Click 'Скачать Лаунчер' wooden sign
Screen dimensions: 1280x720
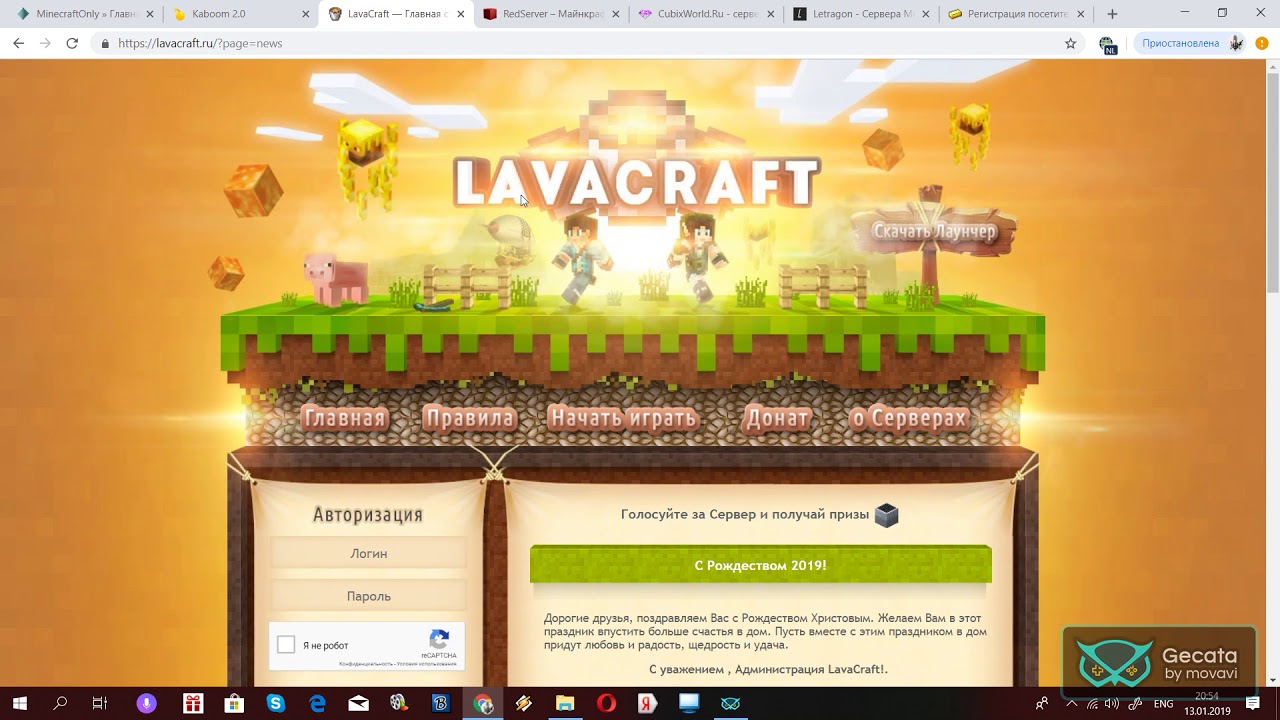tap(934, 231)
